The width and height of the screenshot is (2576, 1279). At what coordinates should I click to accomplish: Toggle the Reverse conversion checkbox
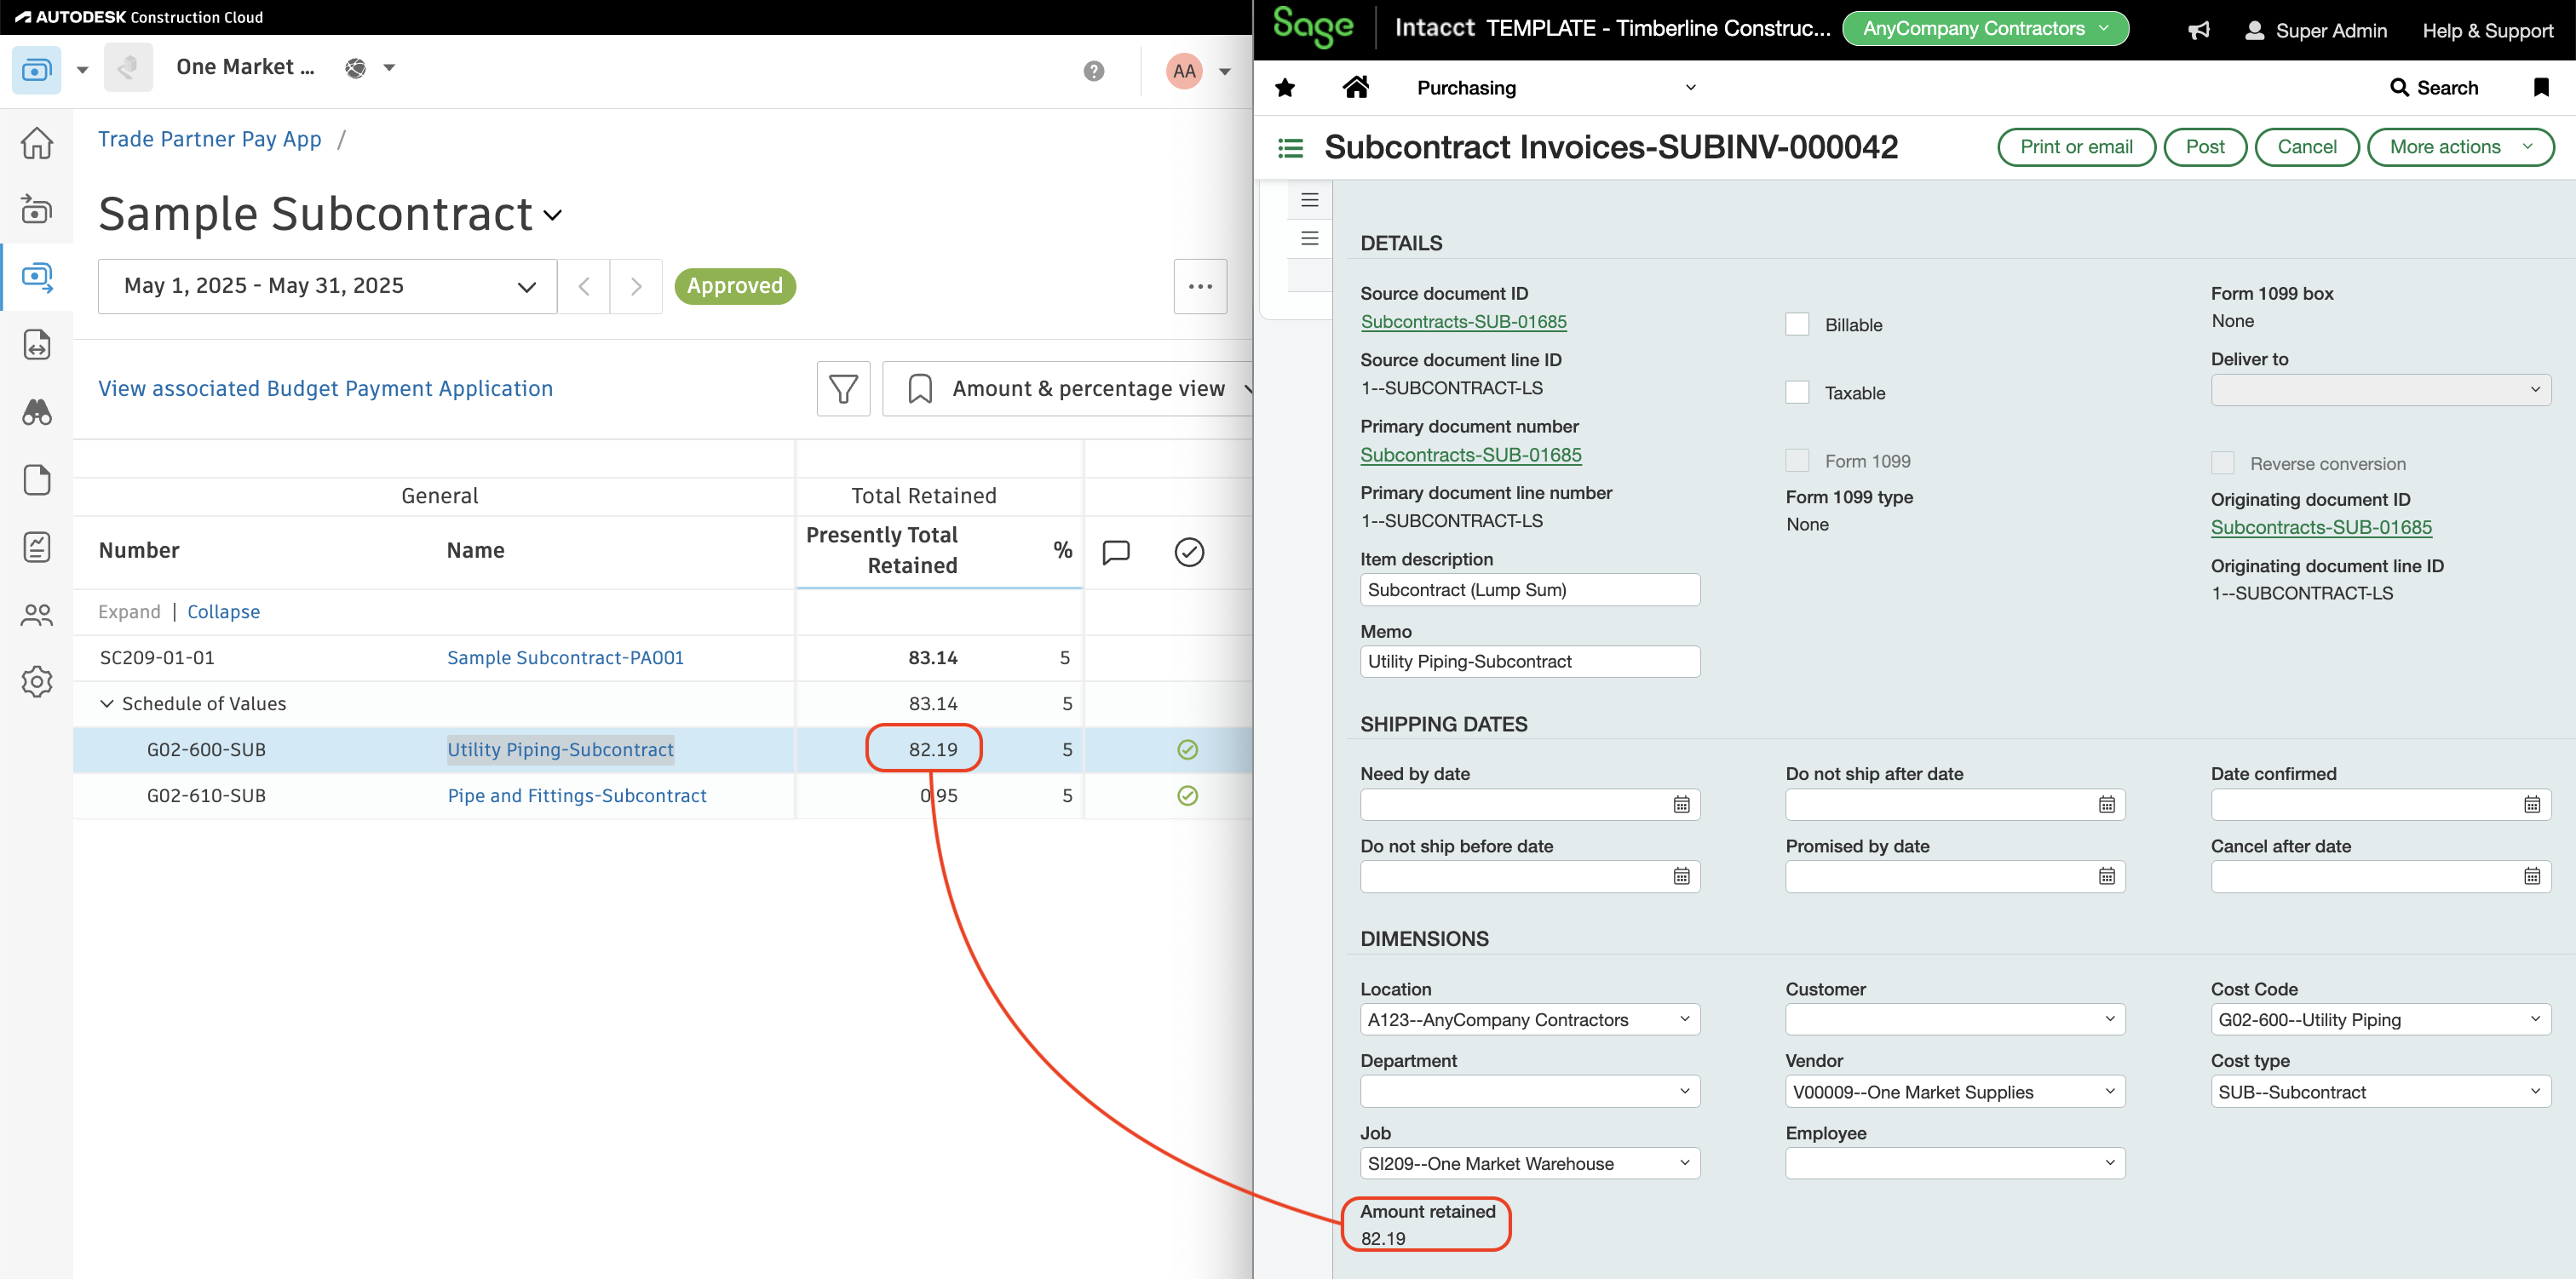(2222, 463)
